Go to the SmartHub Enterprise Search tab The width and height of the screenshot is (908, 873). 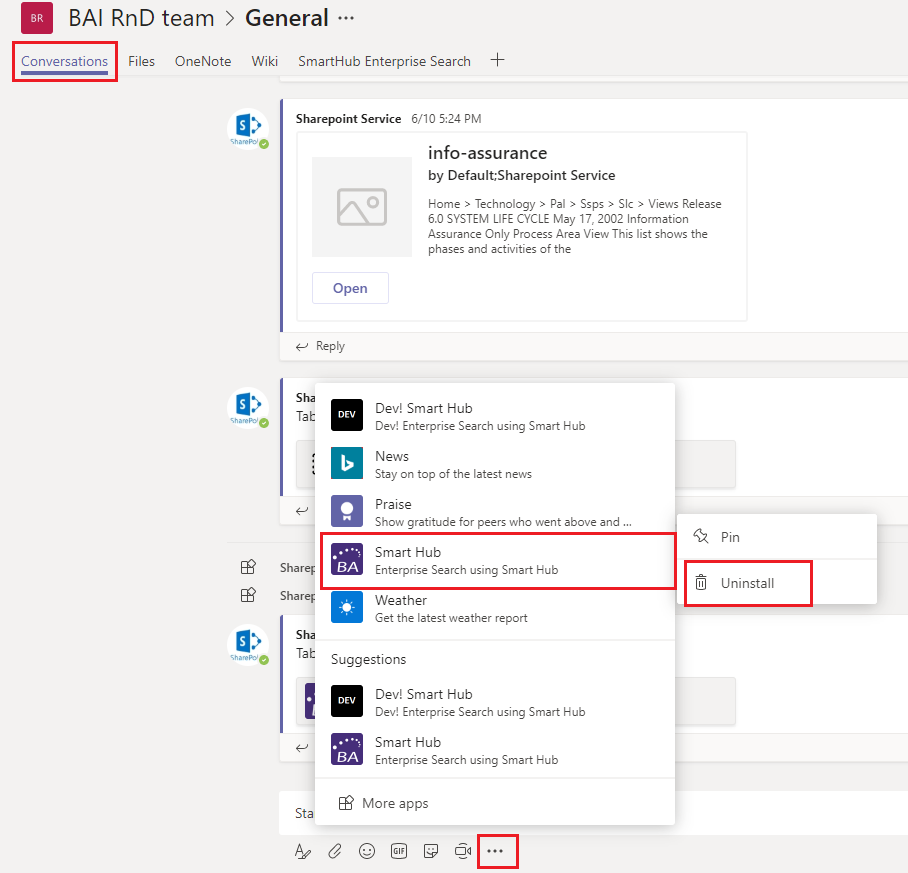pos(384,61)
